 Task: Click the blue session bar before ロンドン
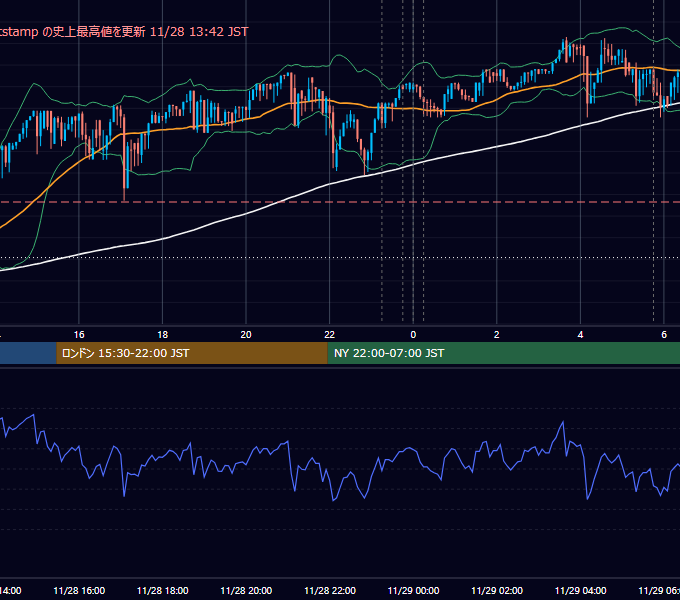(x=28, y=353)
